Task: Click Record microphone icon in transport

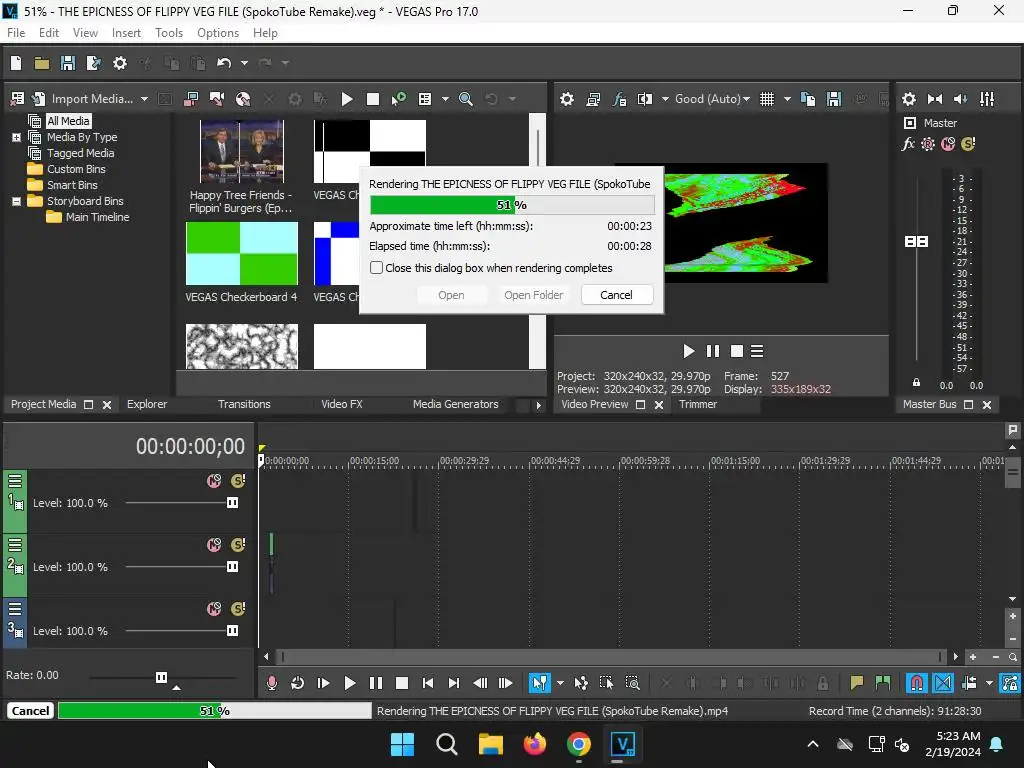Action: coord(272,683)
